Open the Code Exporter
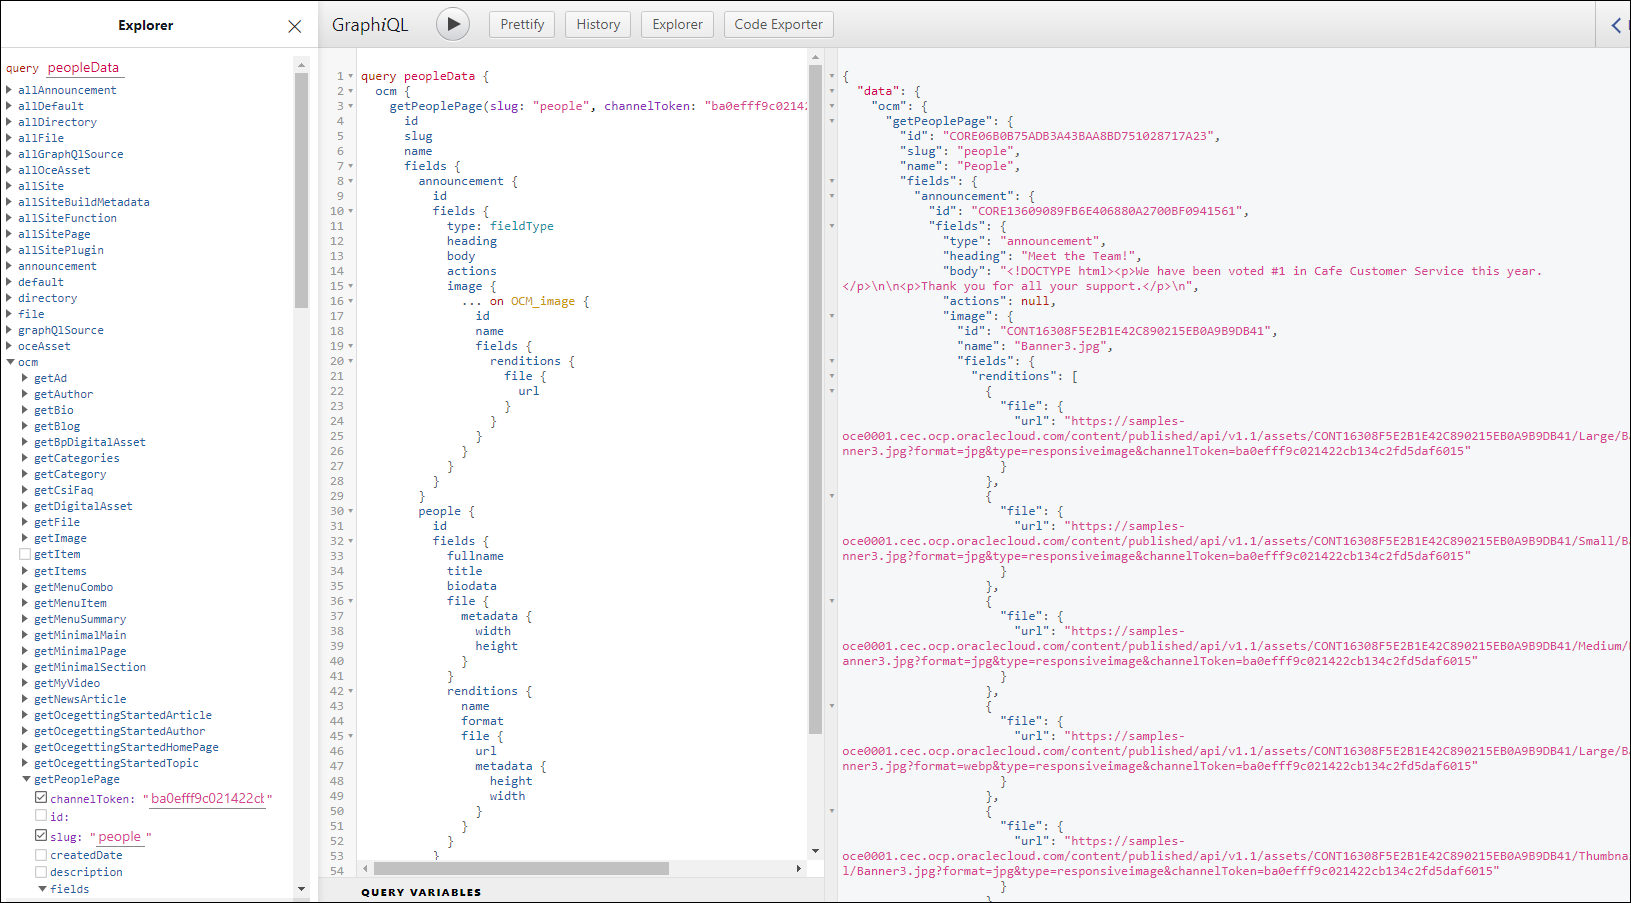This screenshot has width=1631, height=903. [x=778, y=24]
